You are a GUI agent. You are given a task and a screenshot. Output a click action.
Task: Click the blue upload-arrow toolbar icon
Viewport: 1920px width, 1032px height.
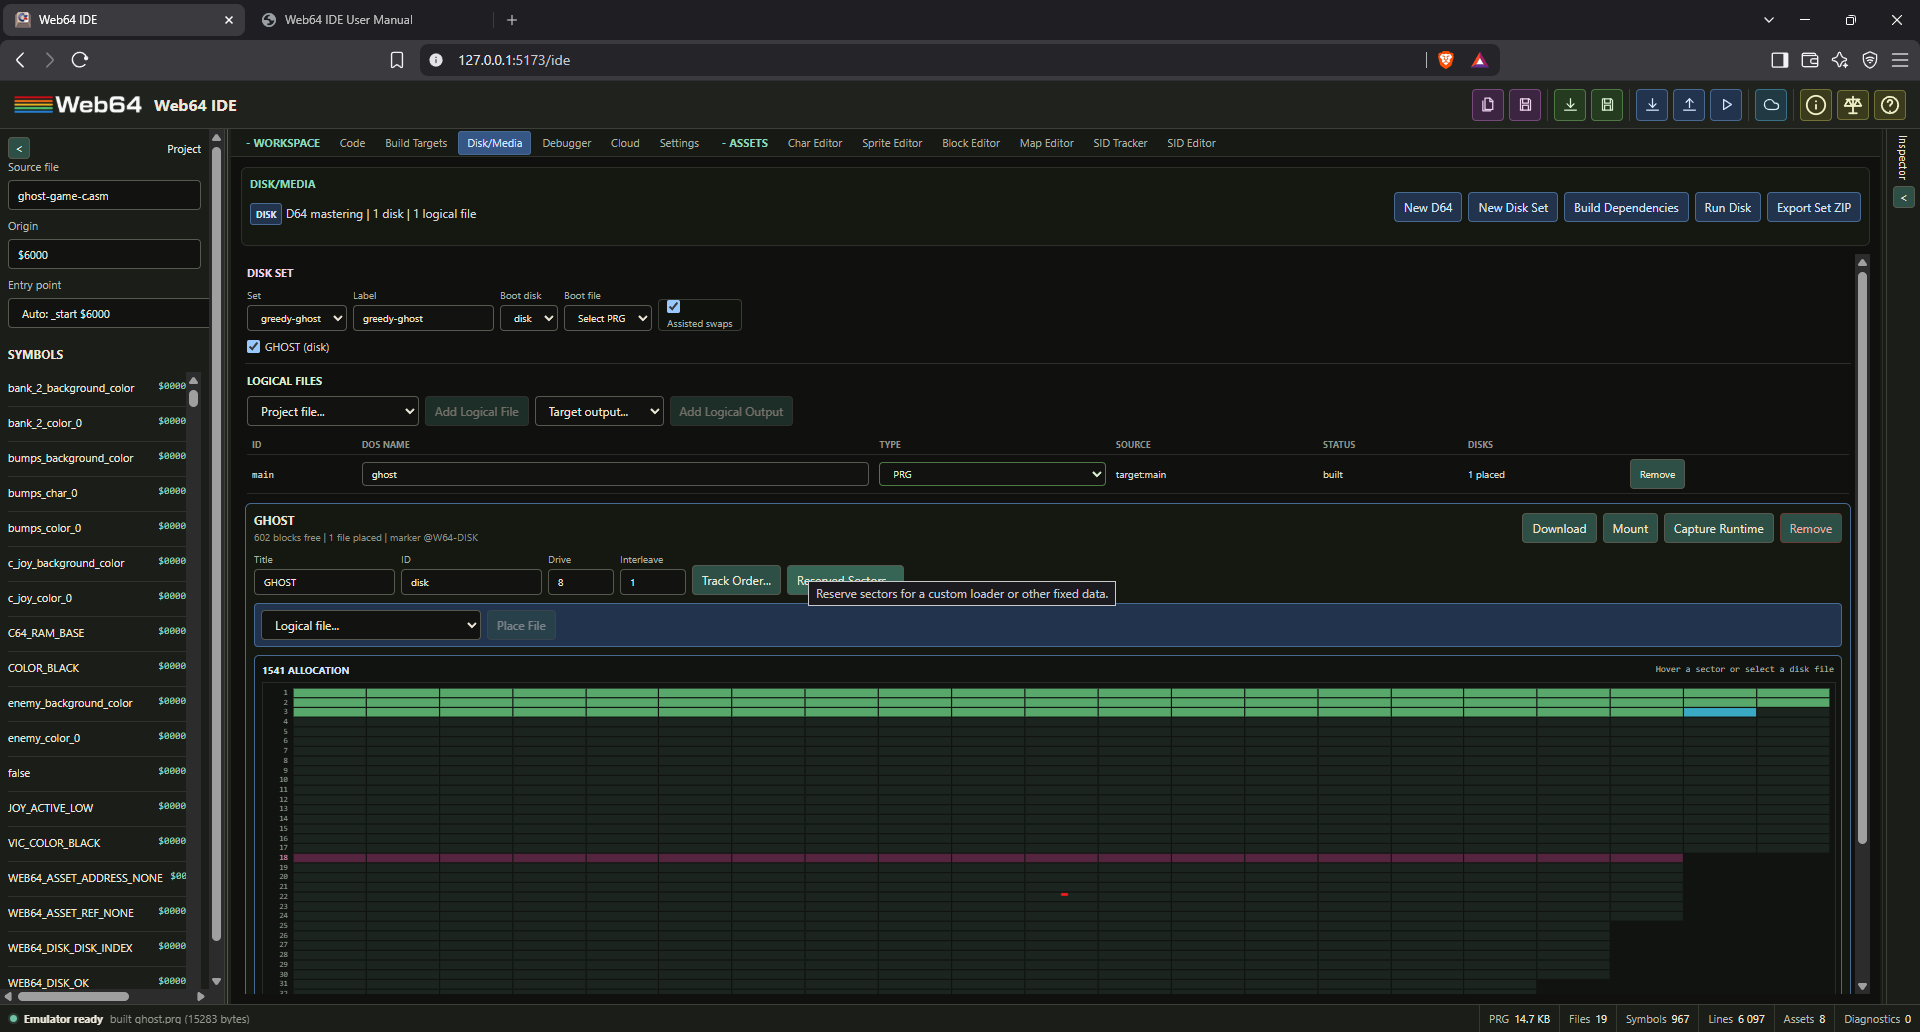tap(1689, 105)
